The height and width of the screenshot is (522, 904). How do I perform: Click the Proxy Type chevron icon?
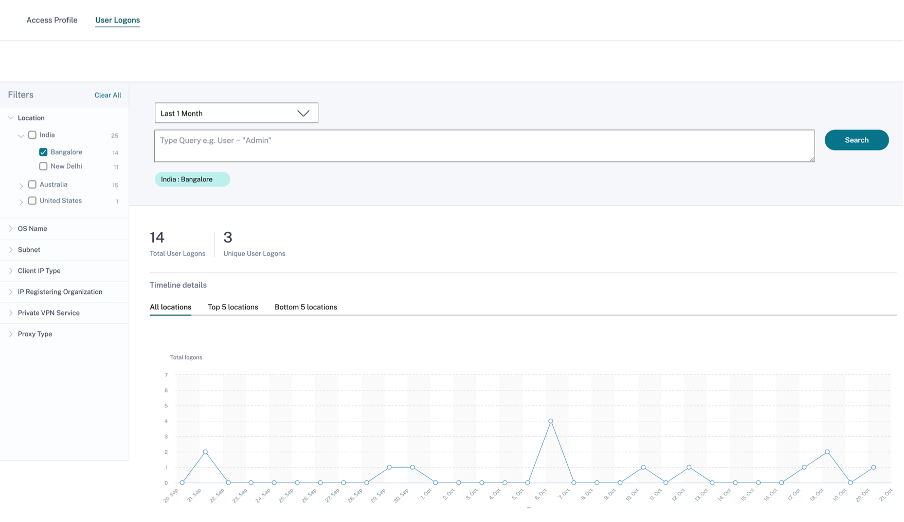coord(11,334)
